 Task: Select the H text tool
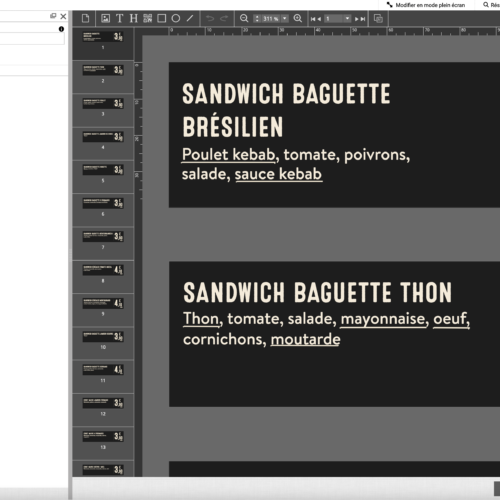[134, 18]
